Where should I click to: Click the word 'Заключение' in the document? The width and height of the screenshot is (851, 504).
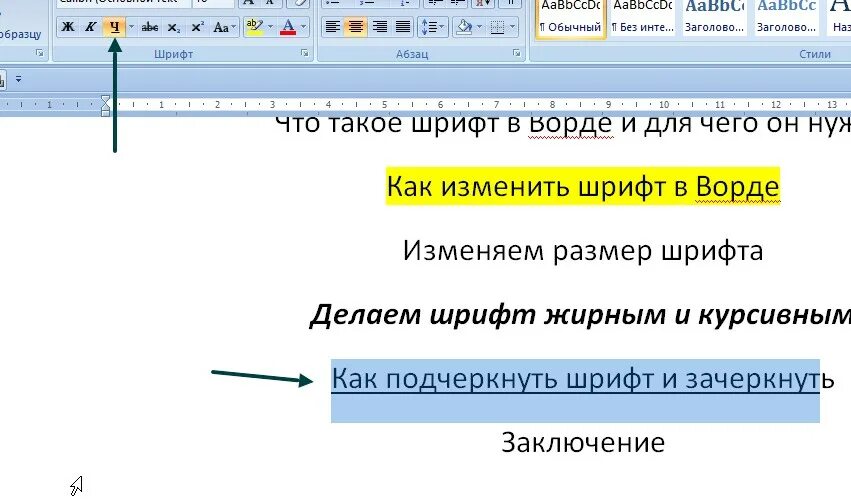pos(583,443)
